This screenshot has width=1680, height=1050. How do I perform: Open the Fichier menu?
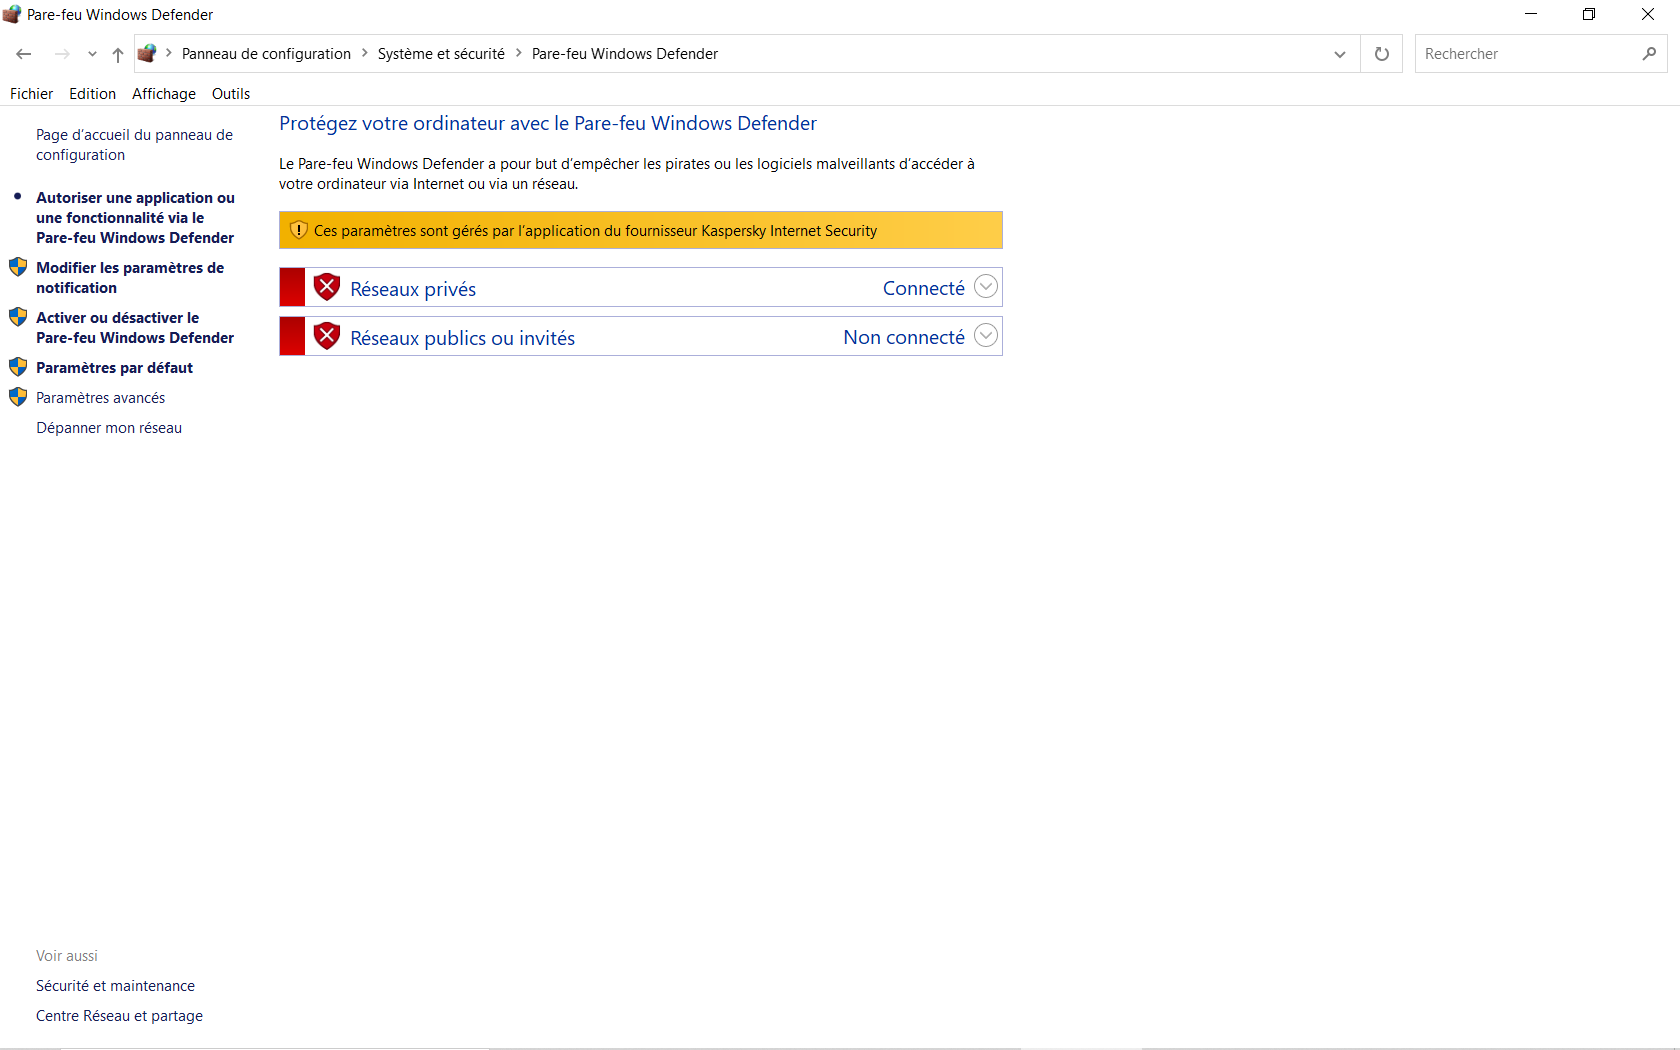pos(31,94)
